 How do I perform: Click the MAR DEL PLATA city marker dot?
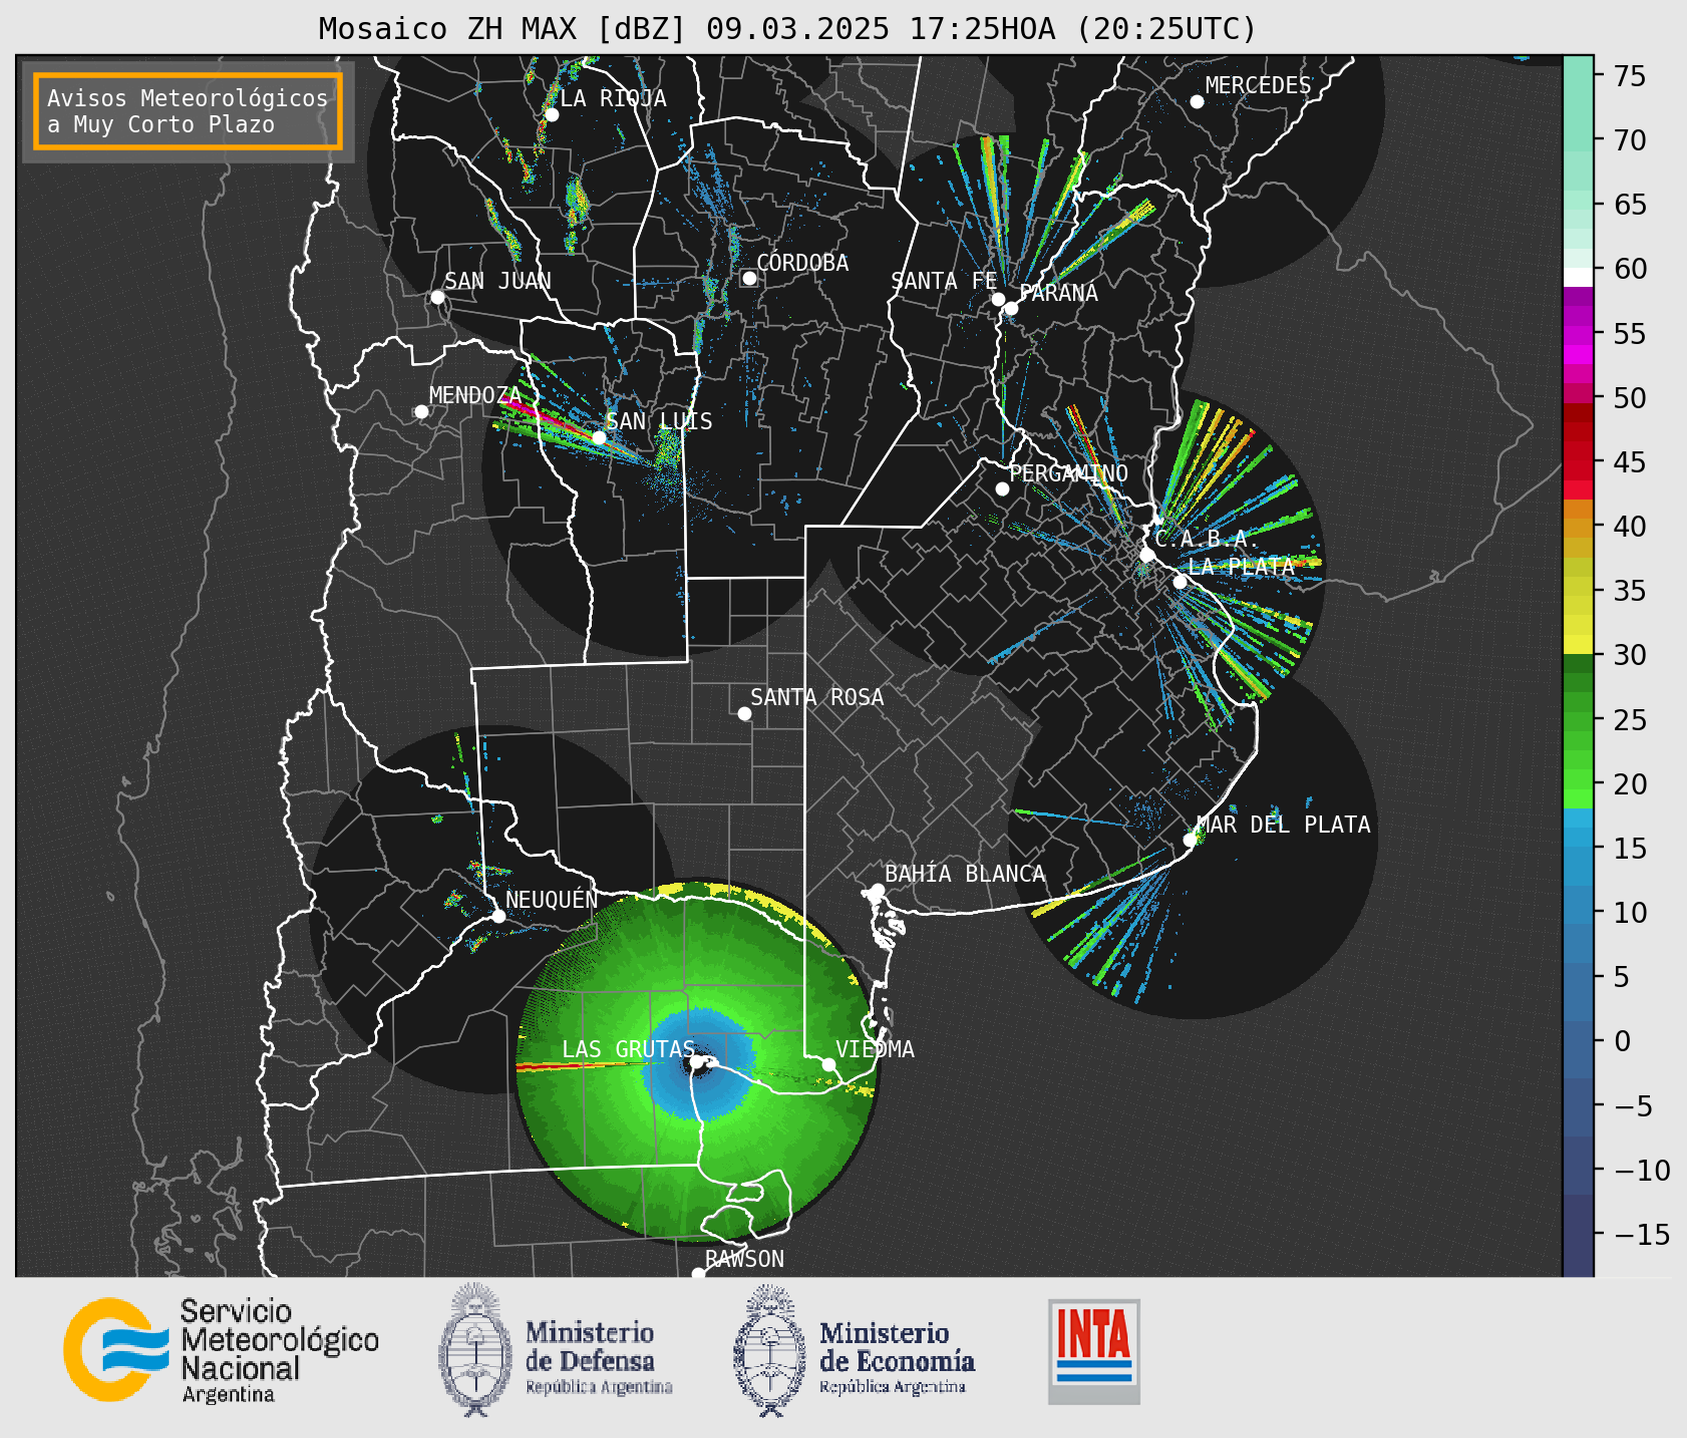point(1190,840)
